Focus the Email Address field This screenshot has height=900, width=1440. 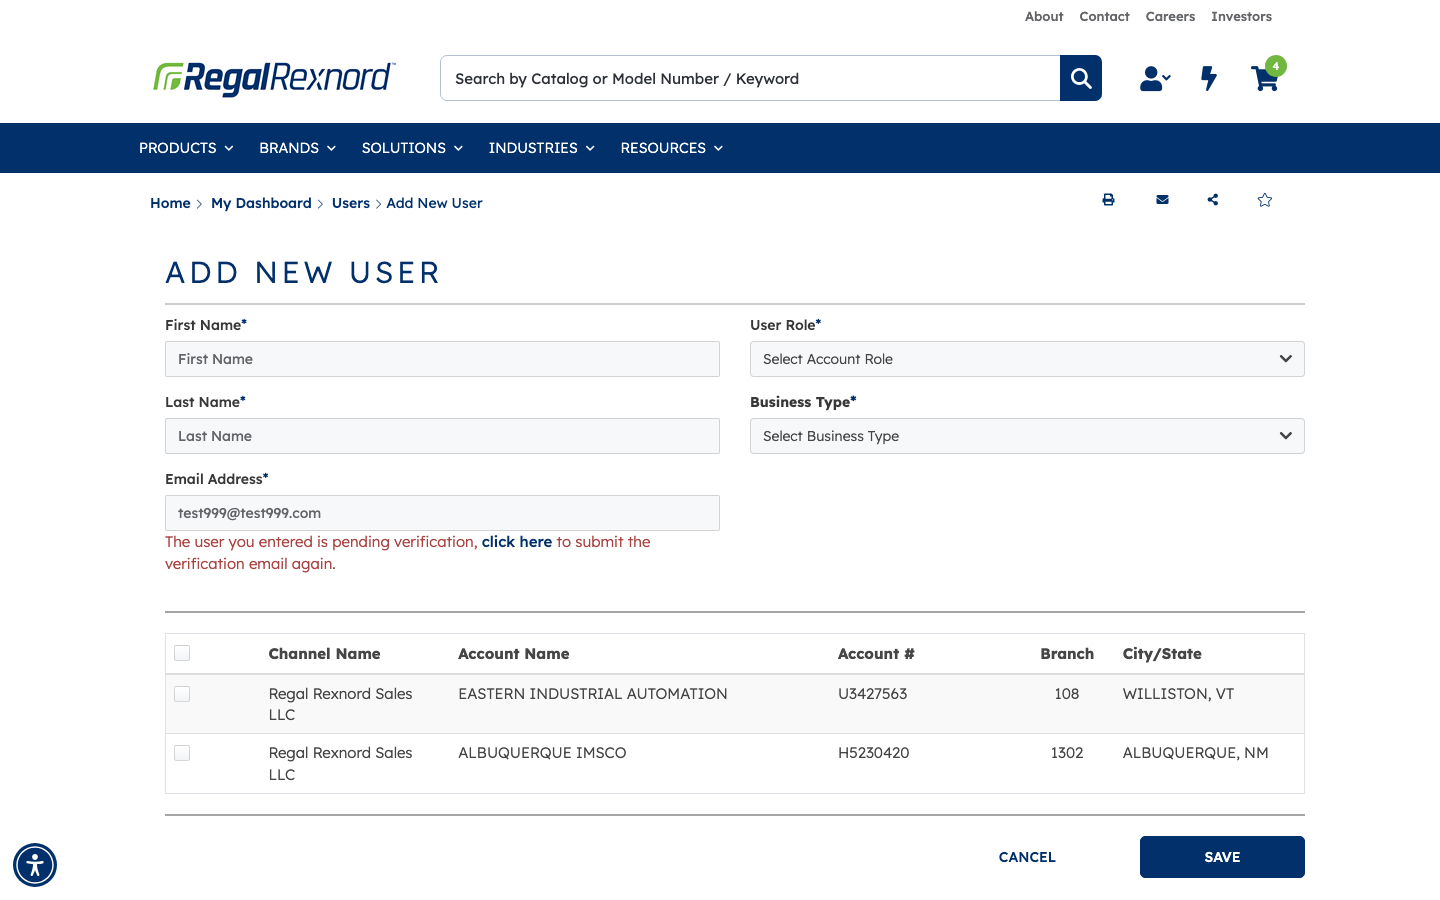click(442, 513)
